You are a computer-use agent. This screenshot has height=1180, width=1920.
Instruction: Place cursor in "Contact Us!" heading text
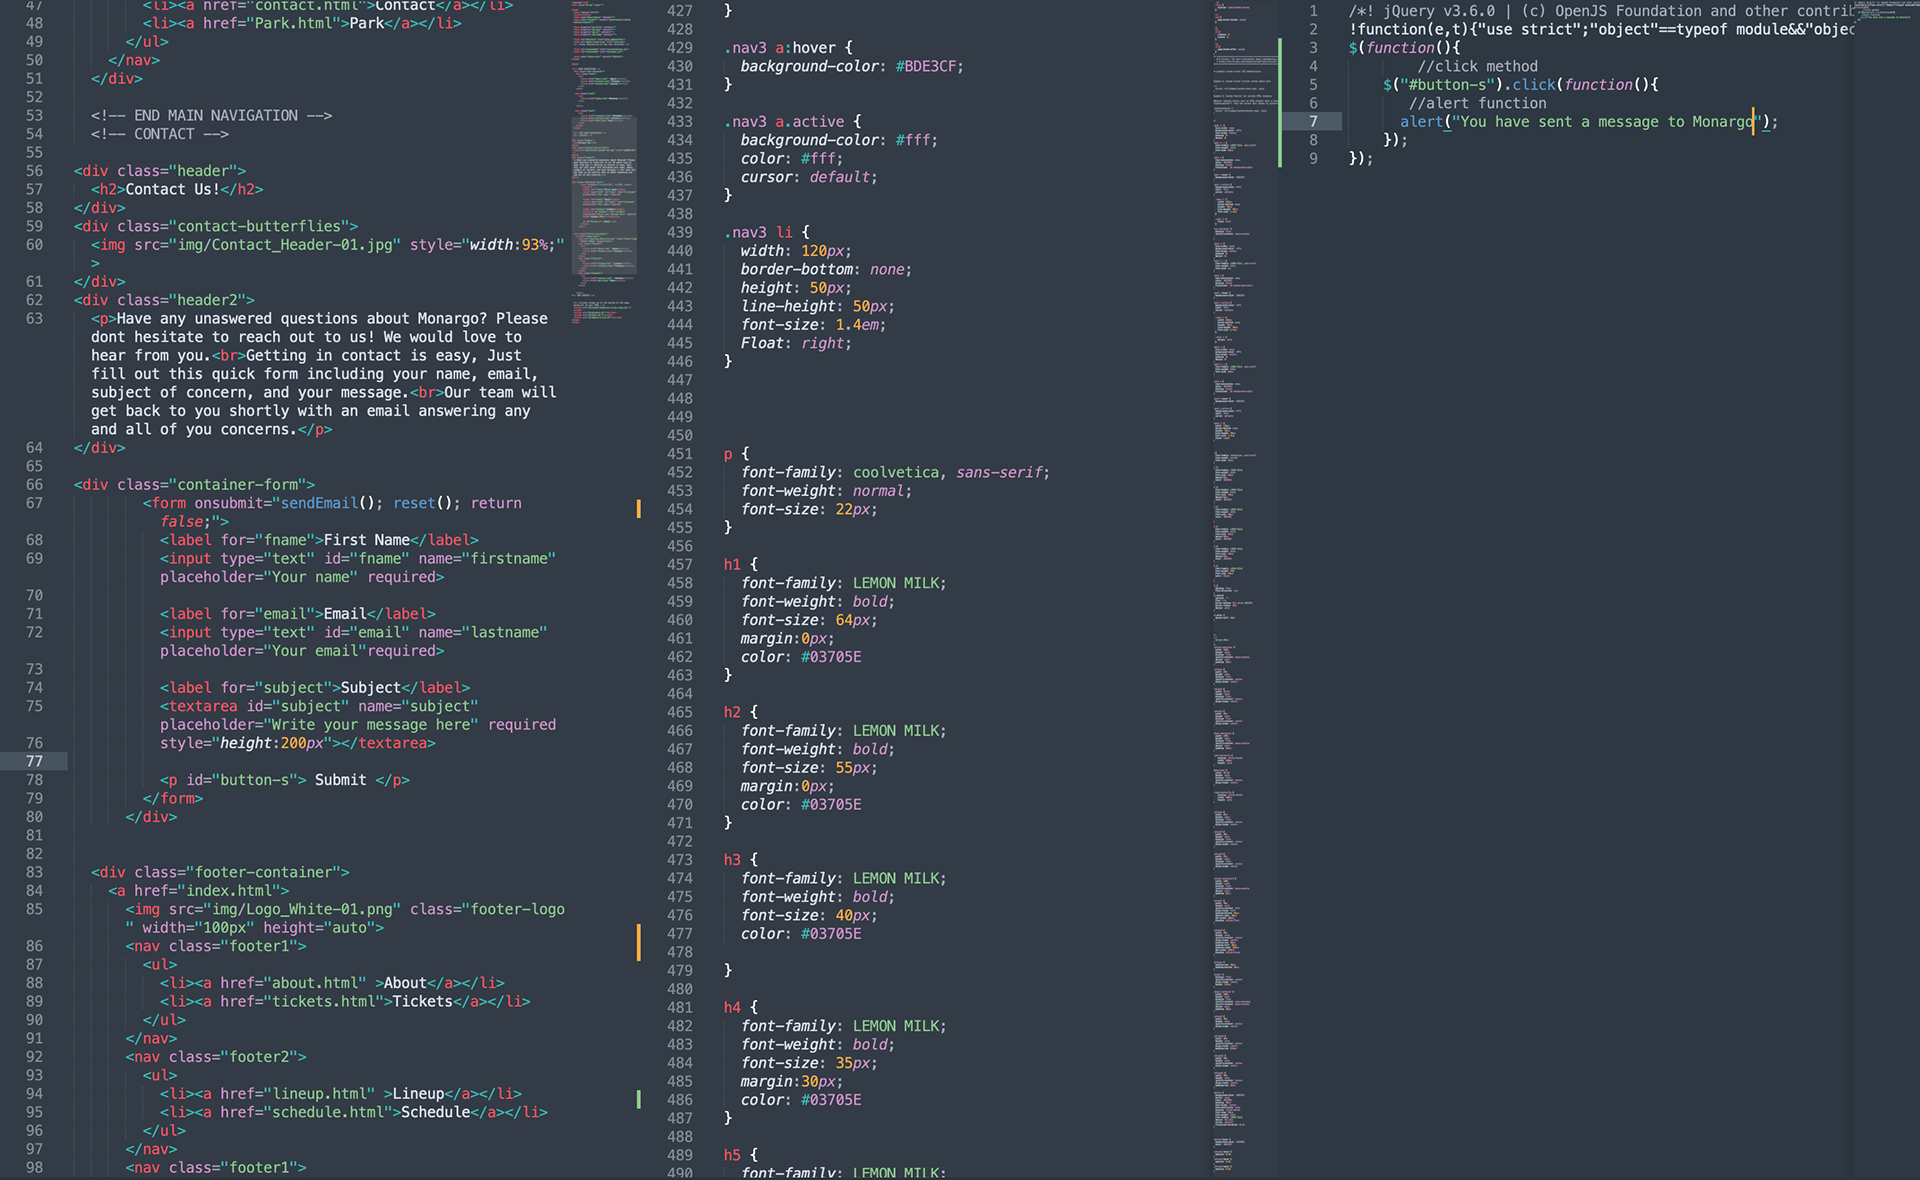point(172,189)
